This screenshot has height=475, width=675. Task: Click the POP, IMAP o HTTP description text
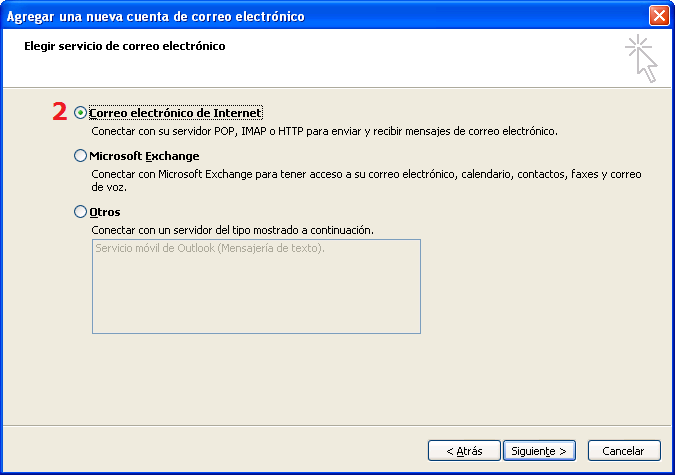point(324,131)
